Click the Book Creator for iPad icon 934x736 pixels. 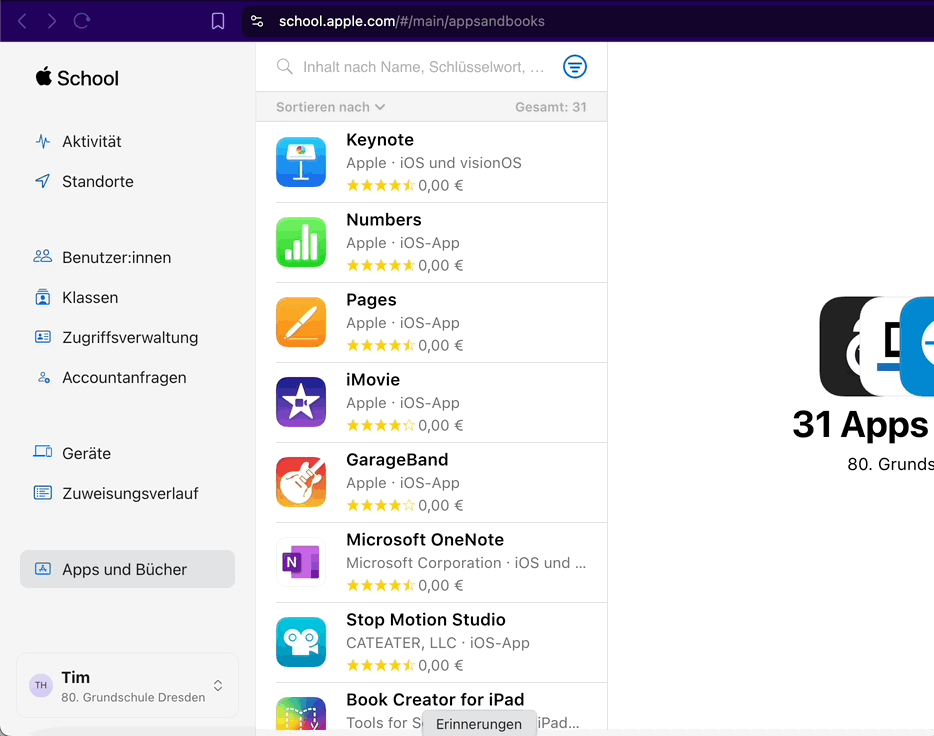tap(301, 713)
